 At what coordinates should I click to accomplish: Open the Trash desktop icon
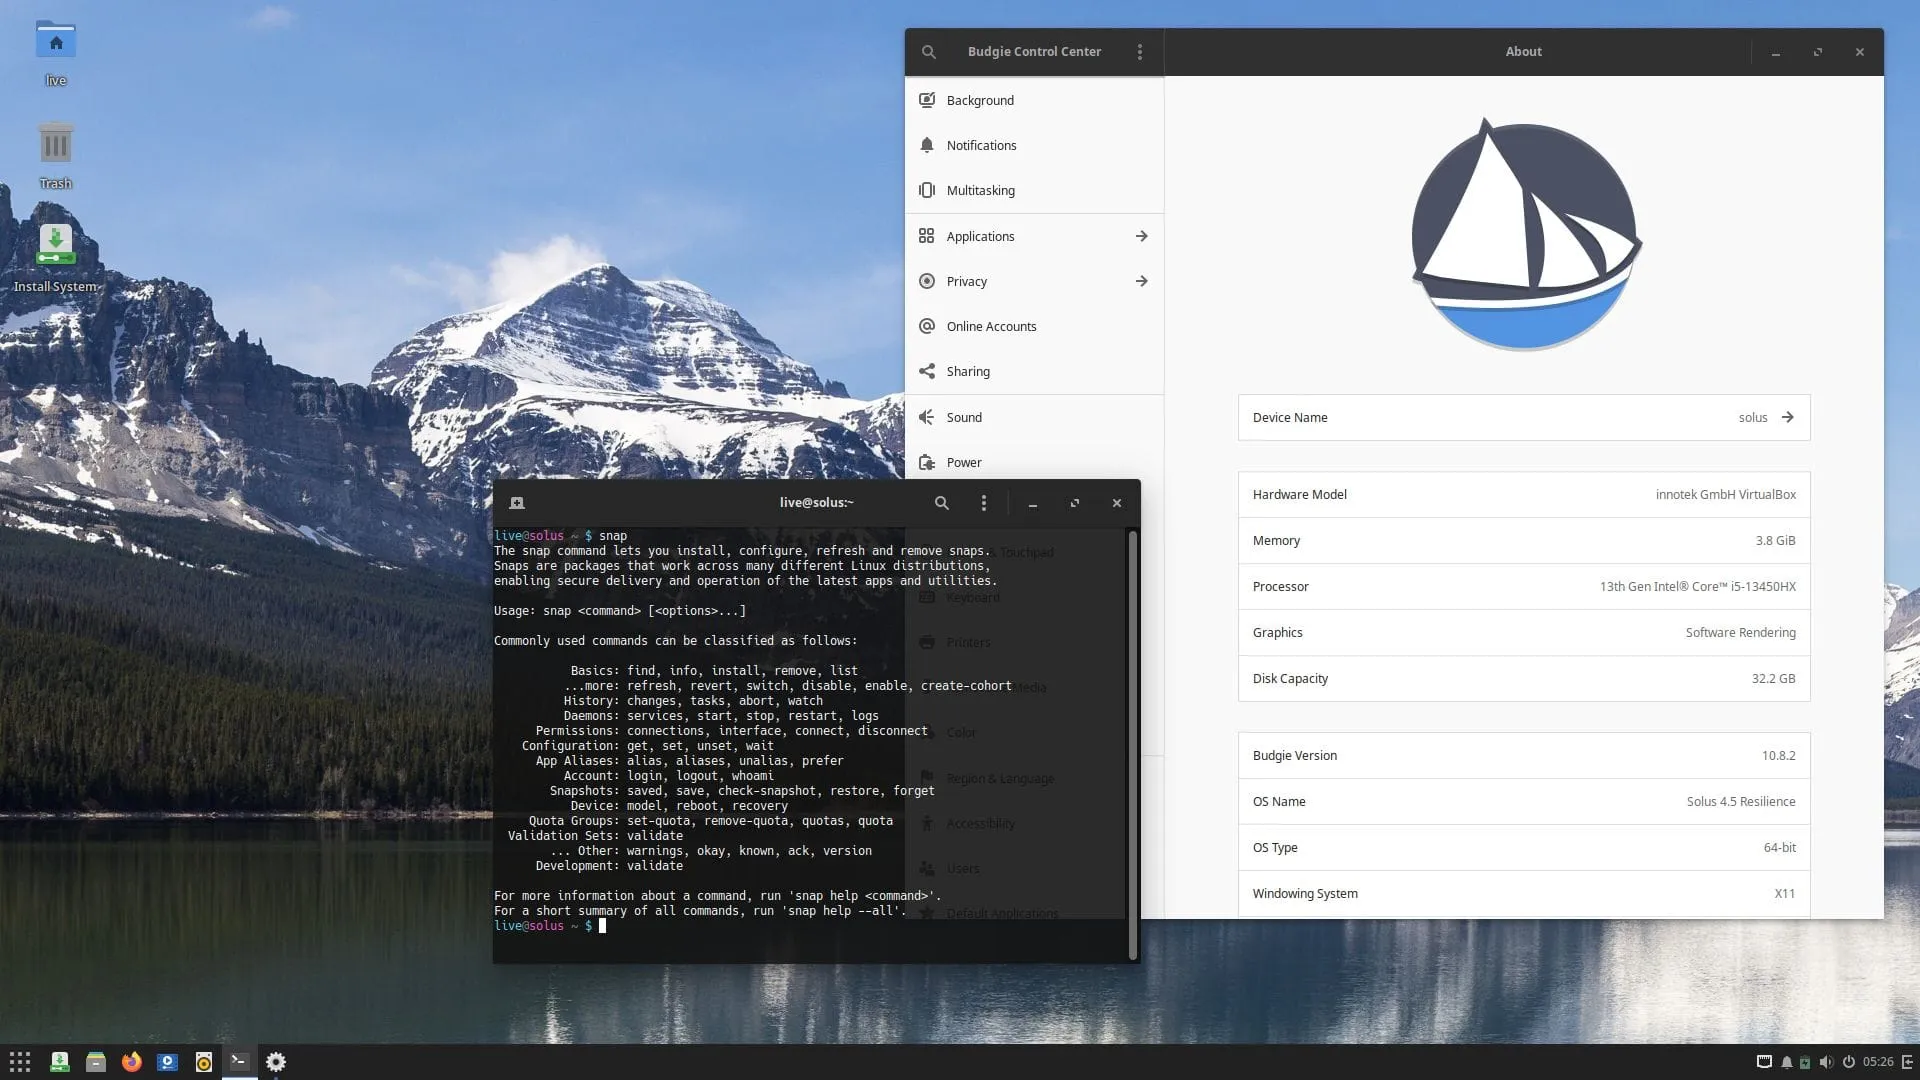[56, 155]
